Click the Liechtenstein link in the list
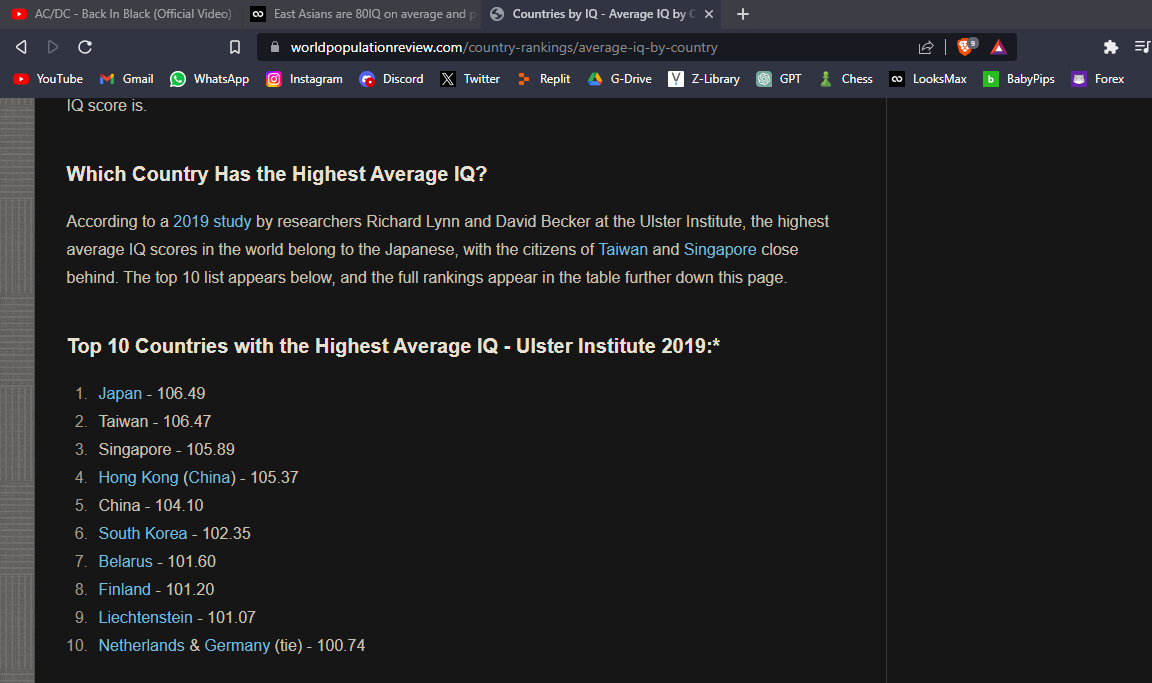1152x683 pixels. [145, 617]
